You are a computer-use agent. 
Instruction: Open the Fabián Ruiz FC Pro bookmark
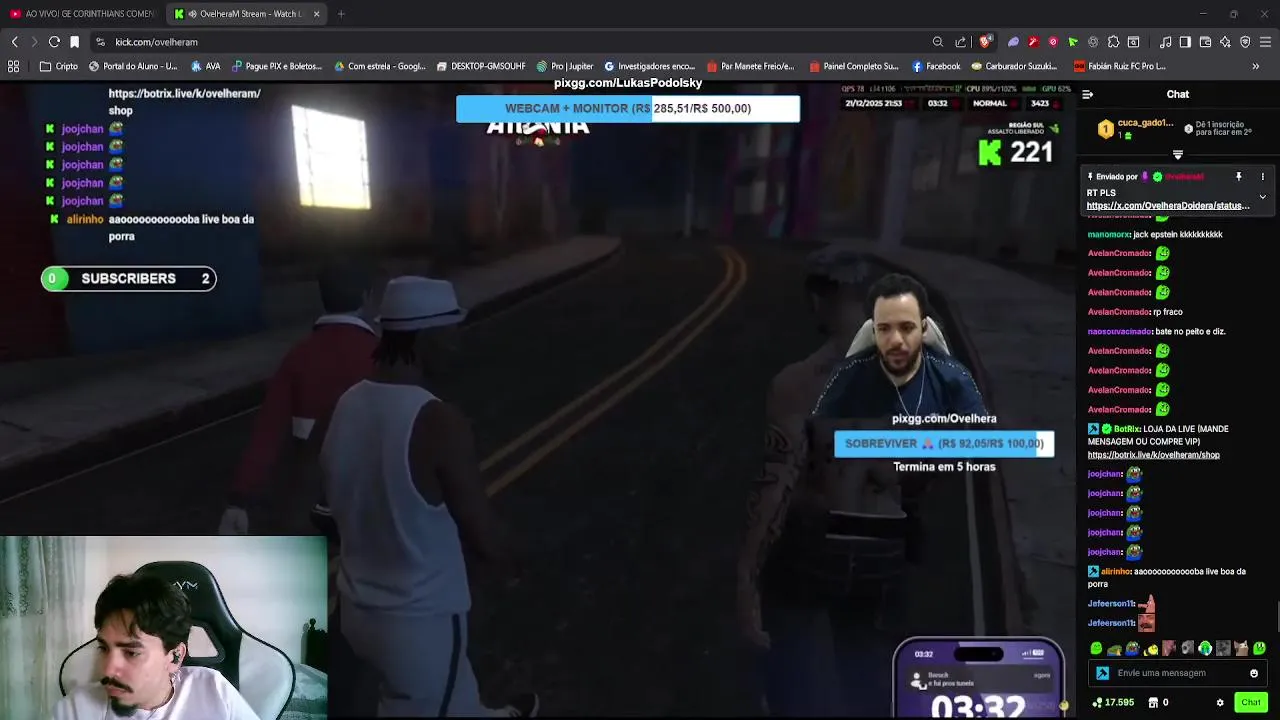pyautogui.click(x=1119, y=66)
